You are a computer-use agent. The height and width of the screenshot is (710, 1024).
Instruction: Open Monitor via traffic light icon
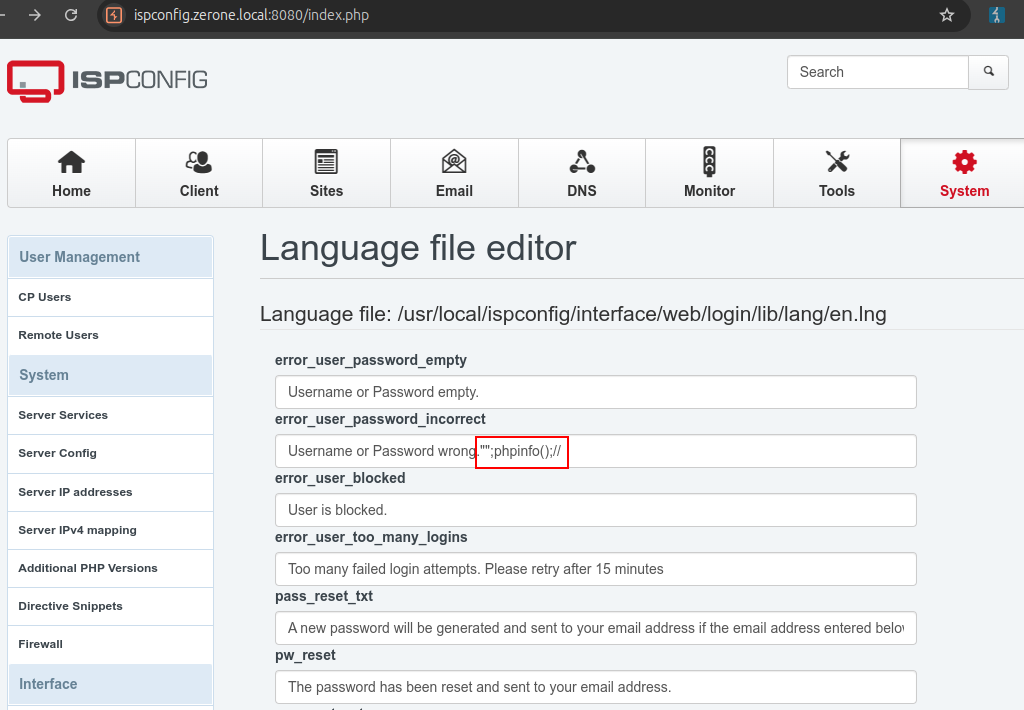click(x=709, y=161)
